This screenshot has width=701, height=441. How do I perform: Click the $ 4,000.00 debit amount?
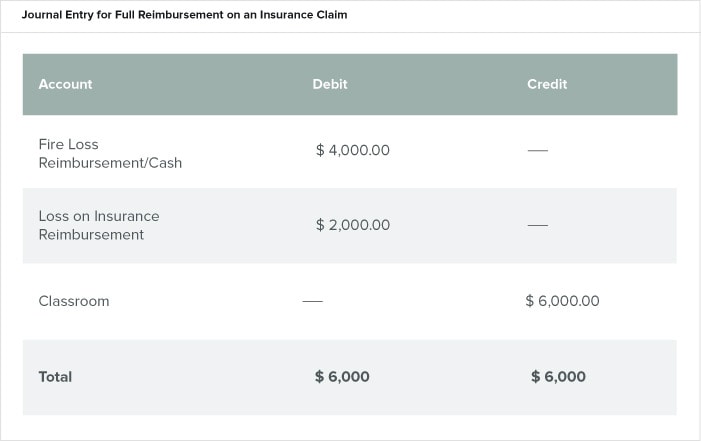point(353,150)
